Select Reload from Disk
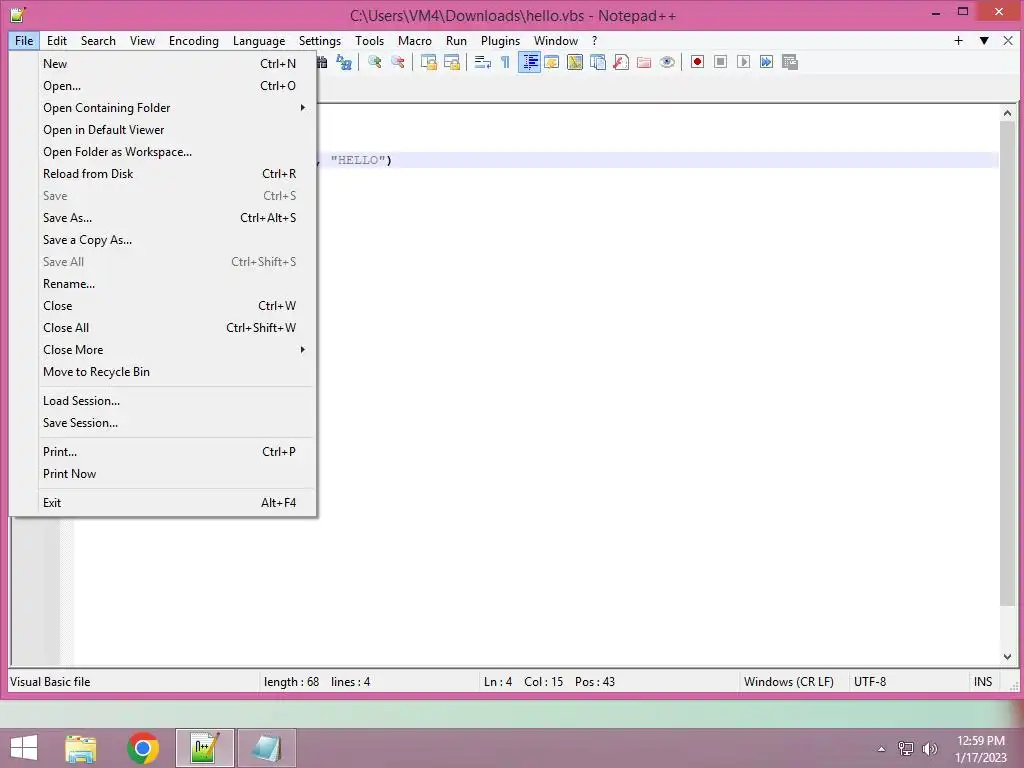The width and height of the screenshot is (1024, 768). point(163,174)
